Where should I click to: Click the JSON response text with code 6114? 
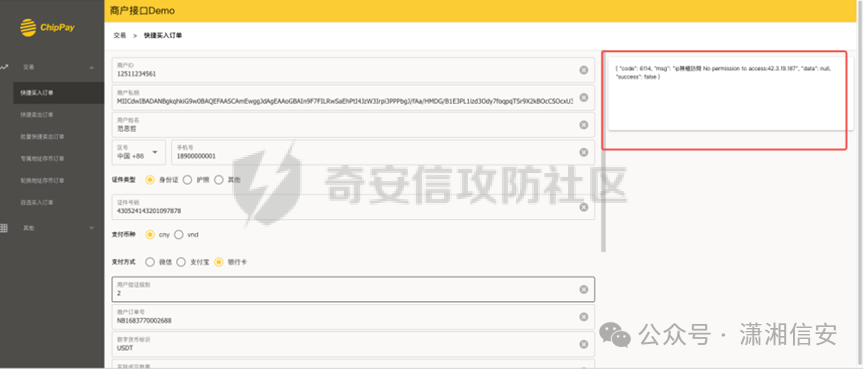click(723, 72)
